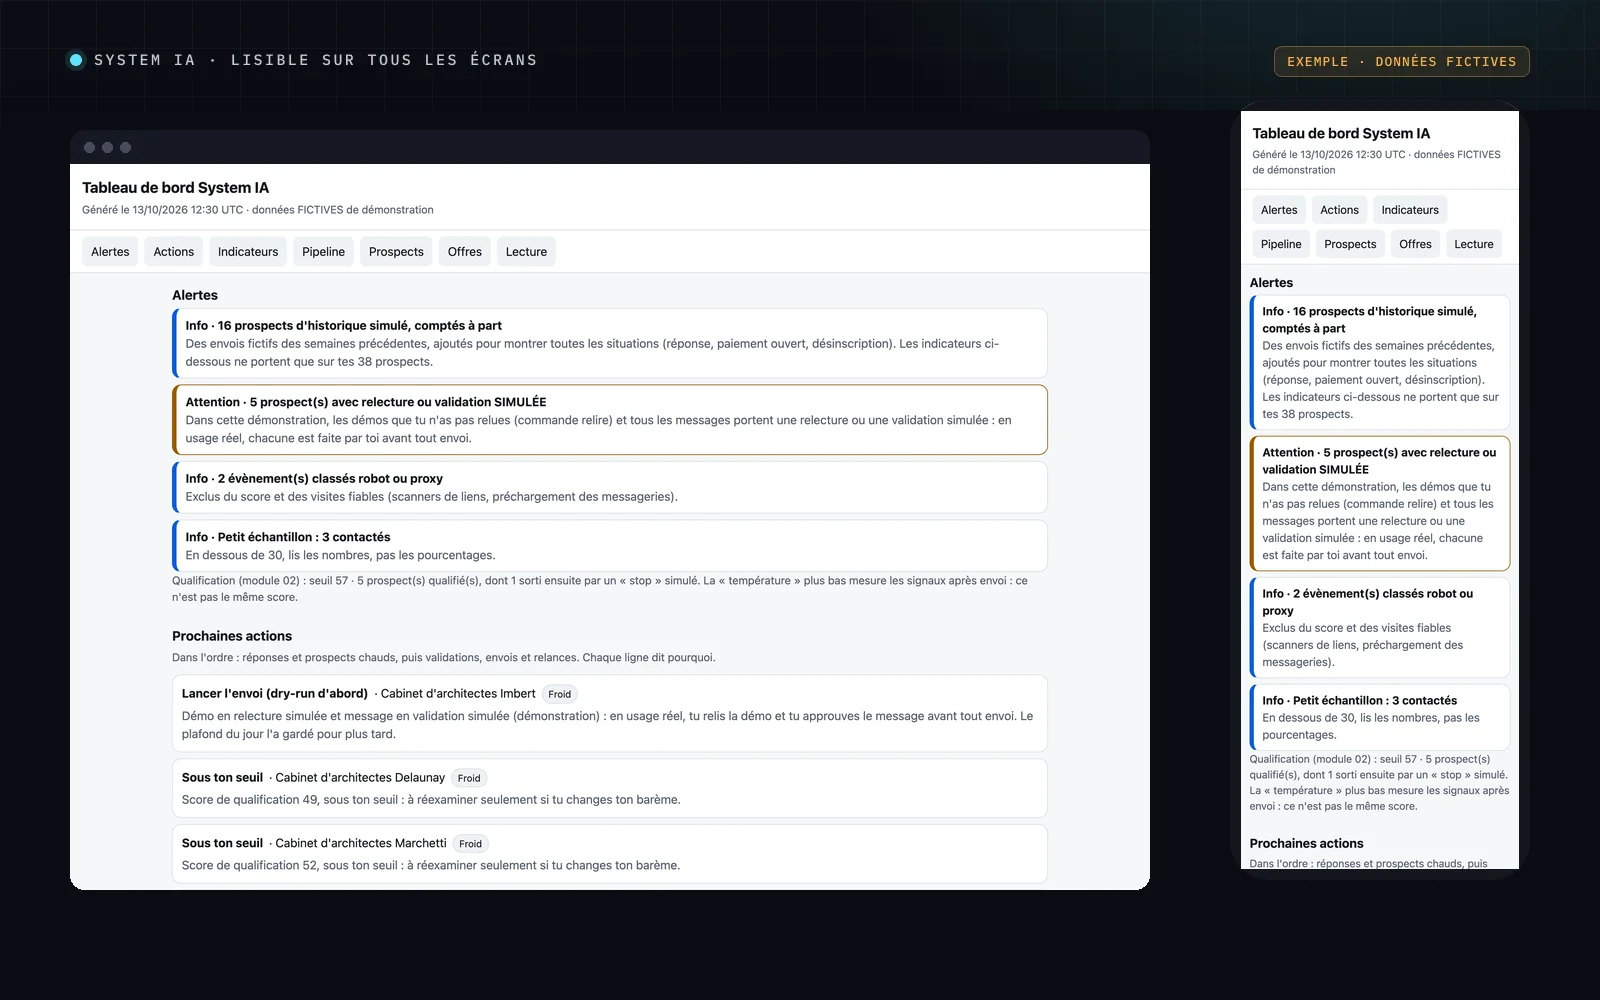Tap Alertes chip in the mobile preview
The width and height of the screenshot is (1600, 1000).
1279,210
